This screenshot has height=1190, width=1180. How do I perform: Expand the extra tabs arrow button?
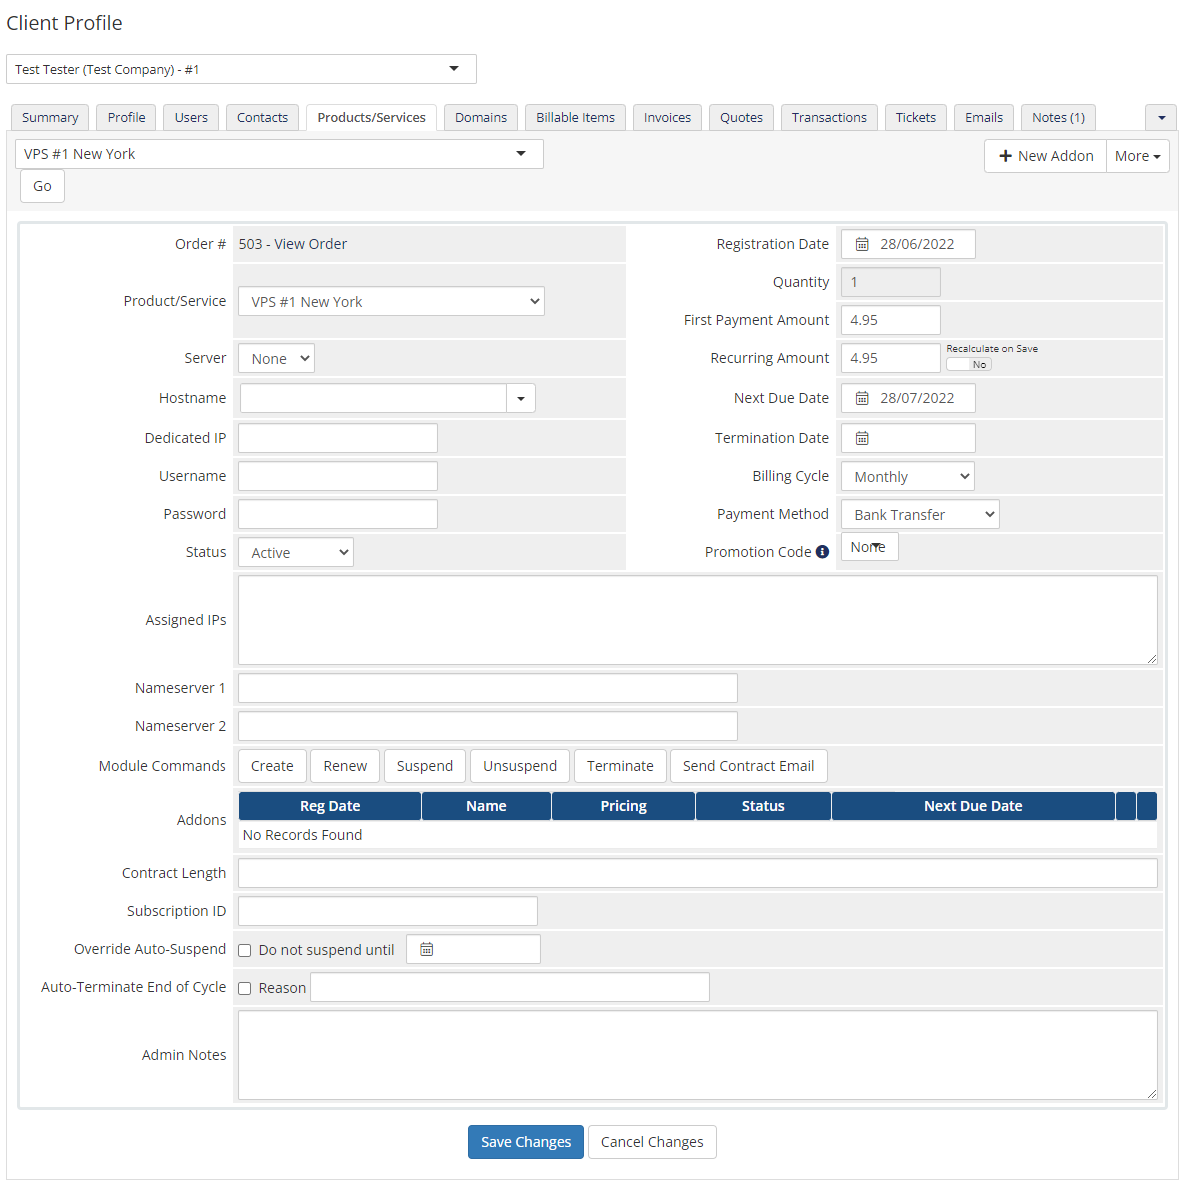(x=1161, y=118)
